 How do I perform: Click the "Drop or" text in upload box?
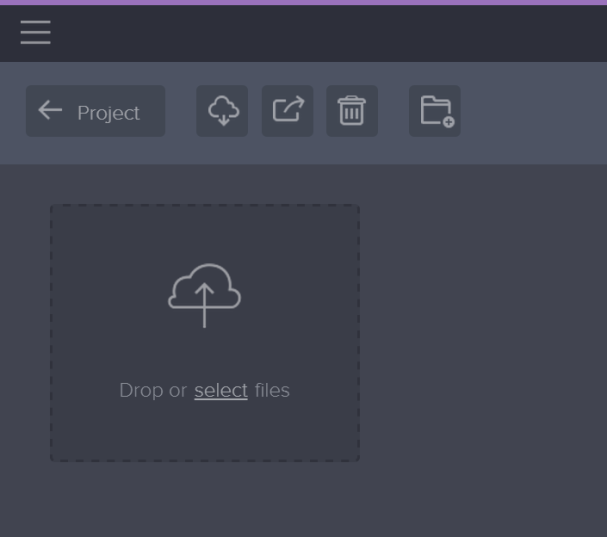152,390
